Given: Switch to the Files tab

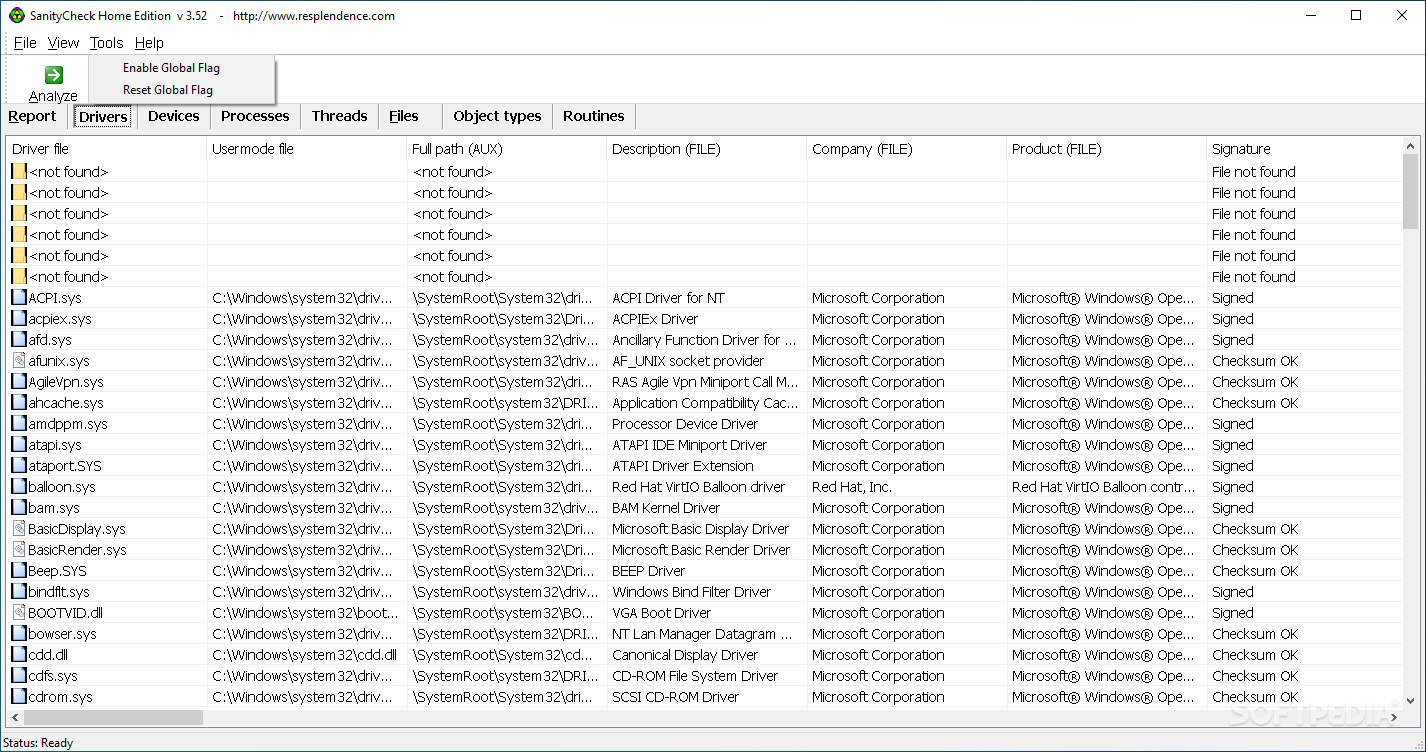Looking at the screenshot, I should pos(404,116).
